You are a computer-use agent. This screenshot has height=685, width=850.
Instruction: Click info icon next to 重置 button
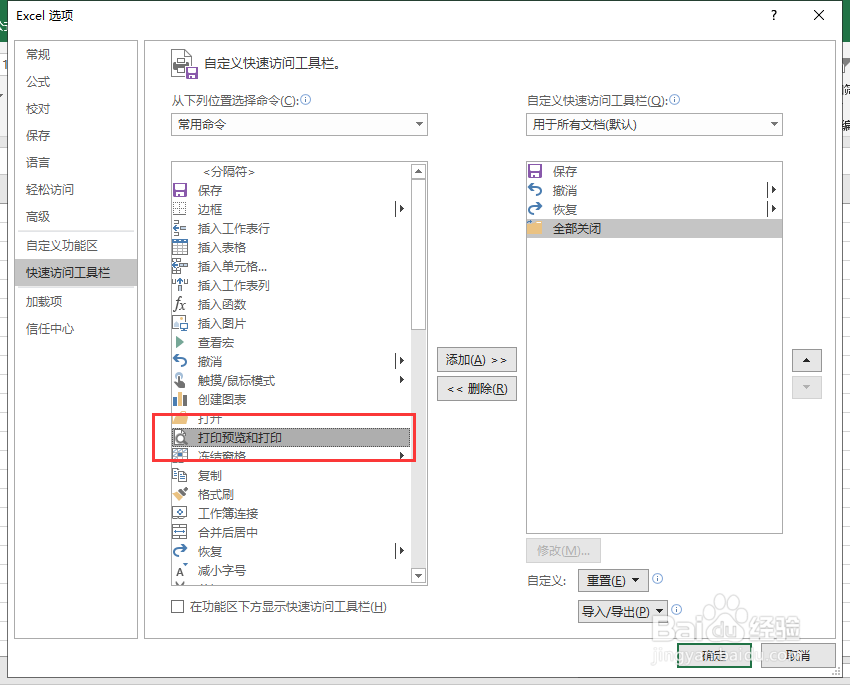tap(658, 579)
